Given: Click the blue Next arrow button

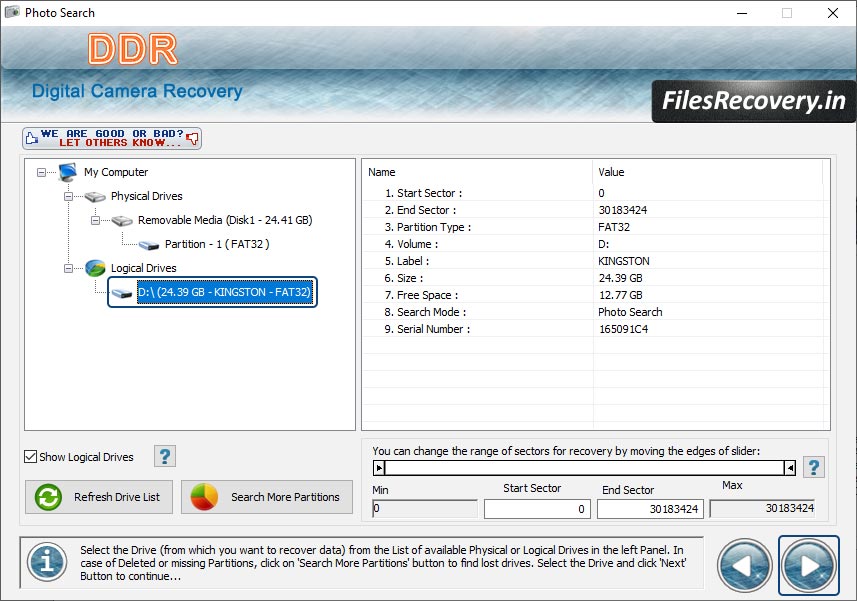Looking at the screenshot, I should (809, 566).
